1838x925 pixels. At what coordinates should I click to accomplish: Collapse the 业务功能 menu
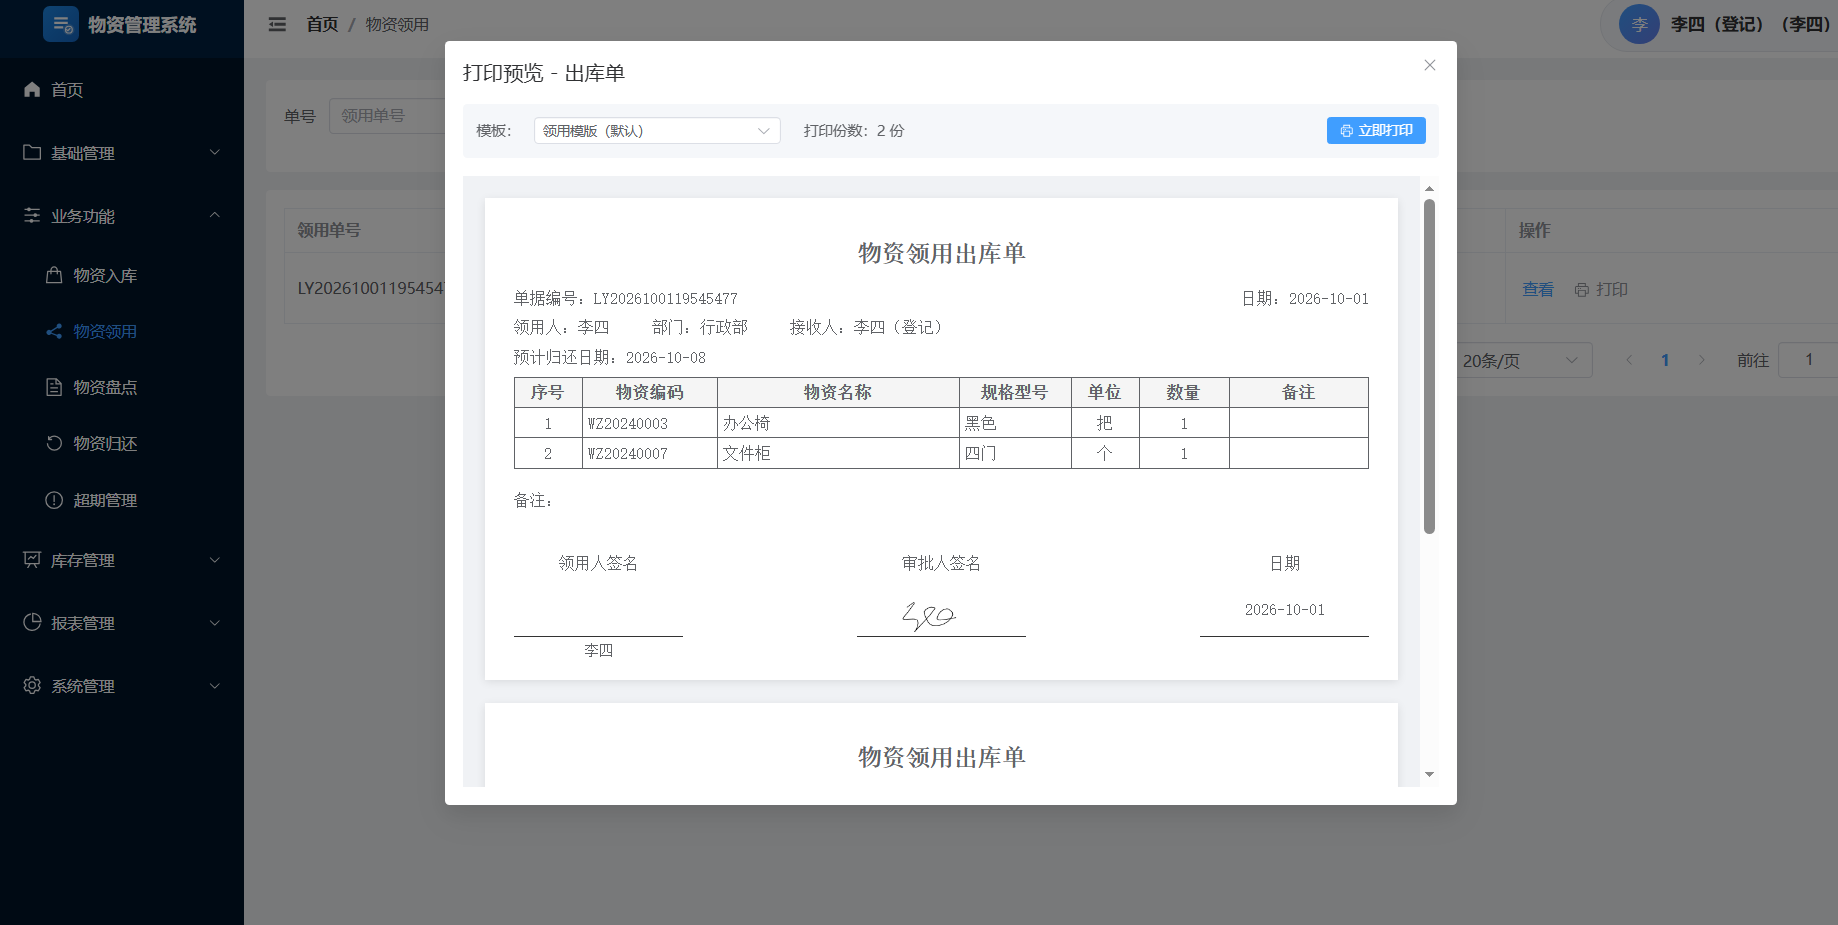point(122,216)
